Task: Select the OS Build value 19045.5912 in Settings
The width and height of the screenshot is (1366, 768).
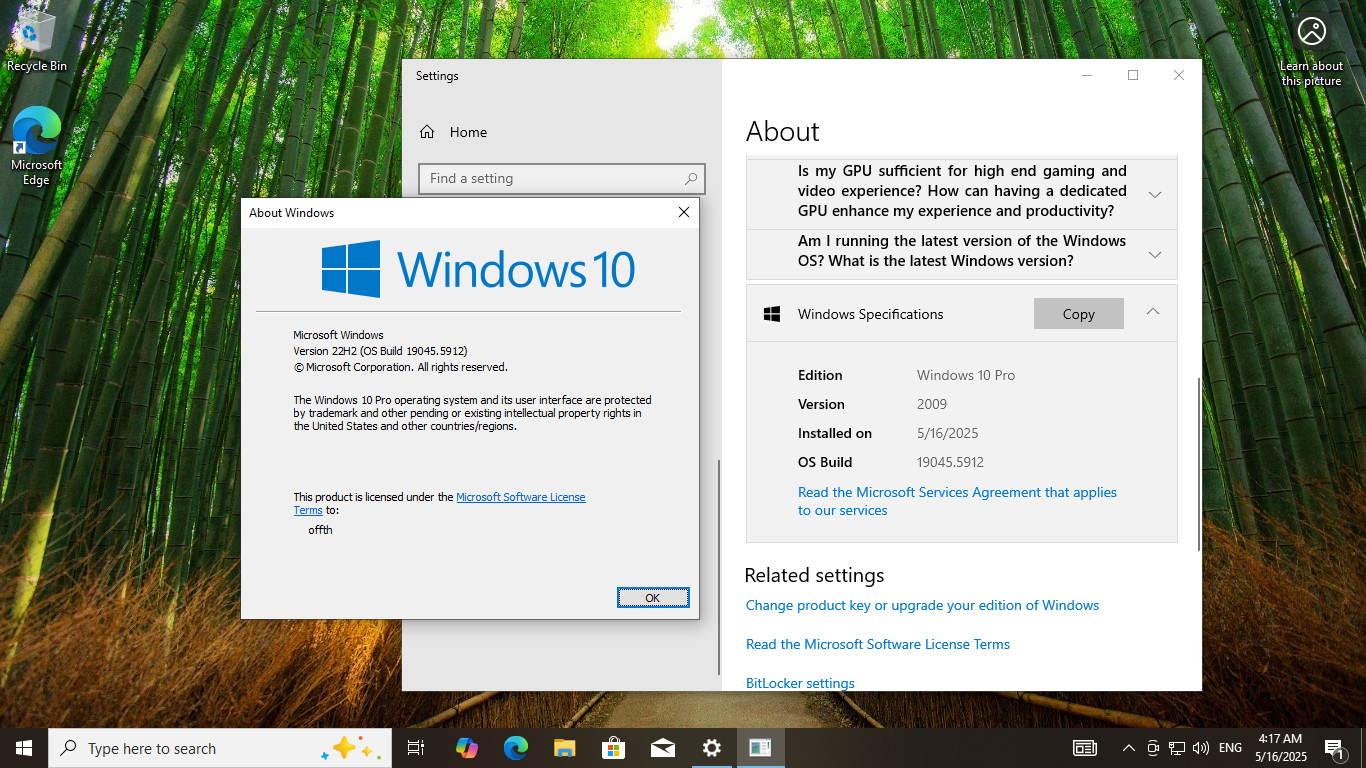Action: click(950, 462)
